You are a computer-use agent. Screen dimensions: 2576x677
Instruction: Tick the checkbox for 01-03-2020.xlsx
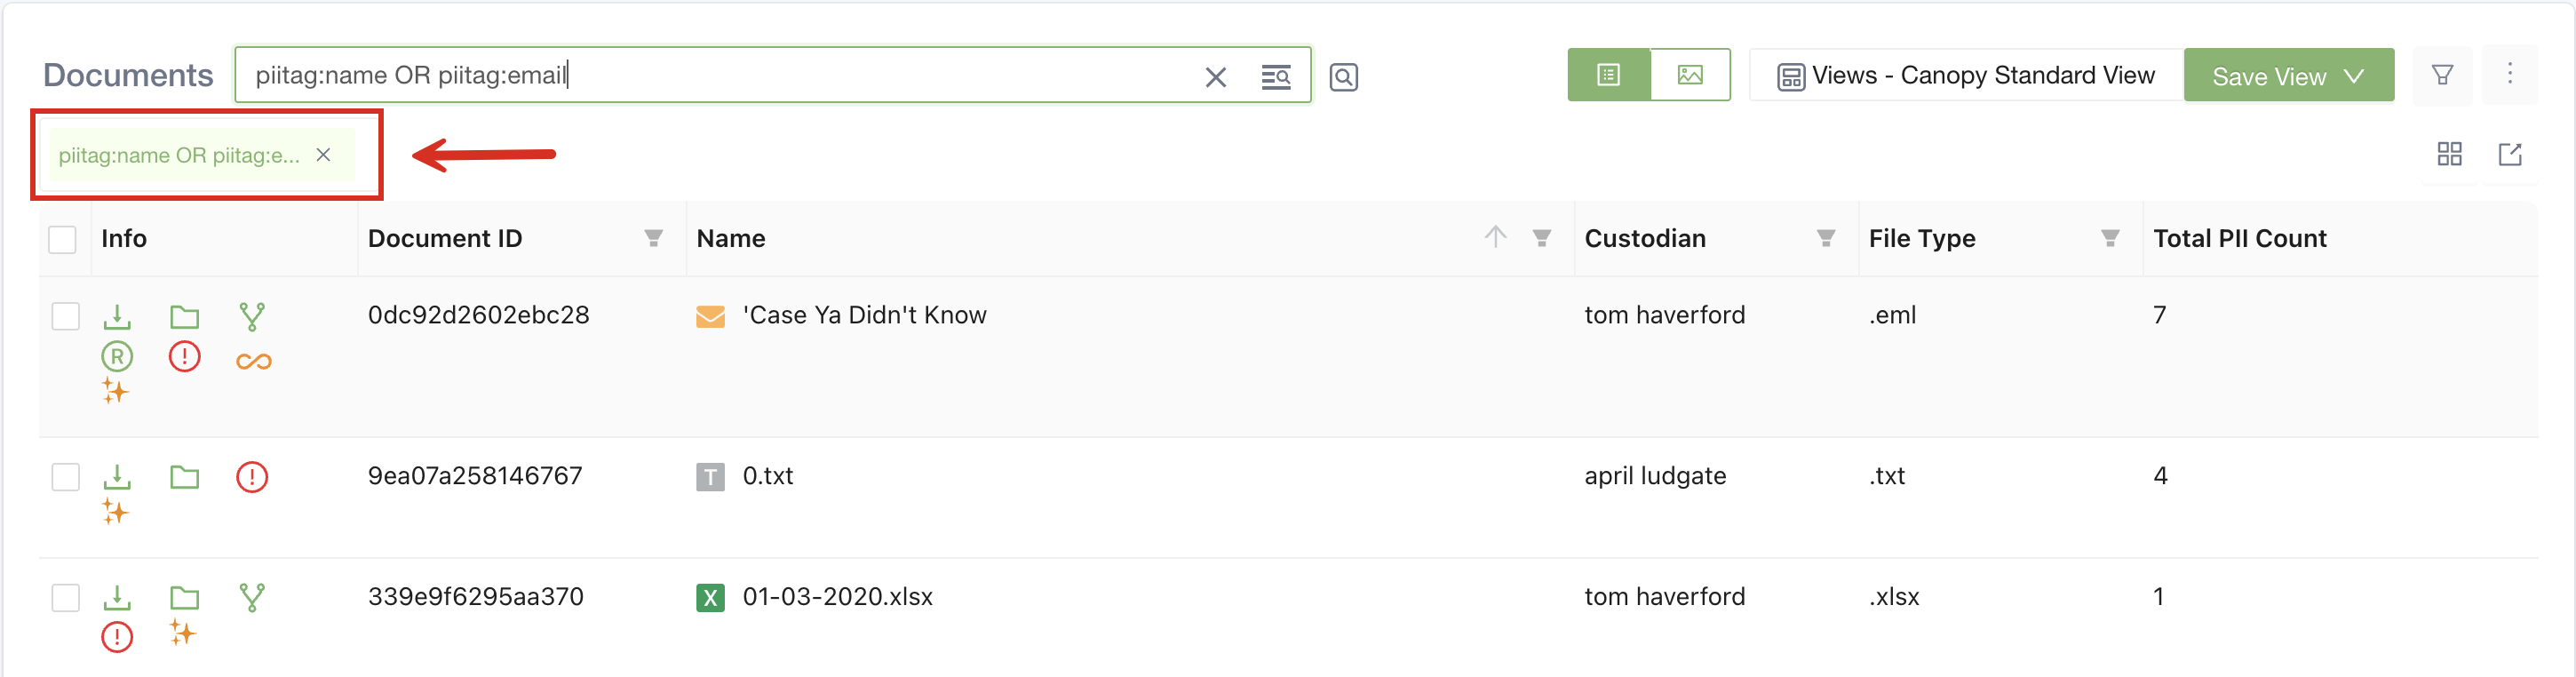(66, 597)
